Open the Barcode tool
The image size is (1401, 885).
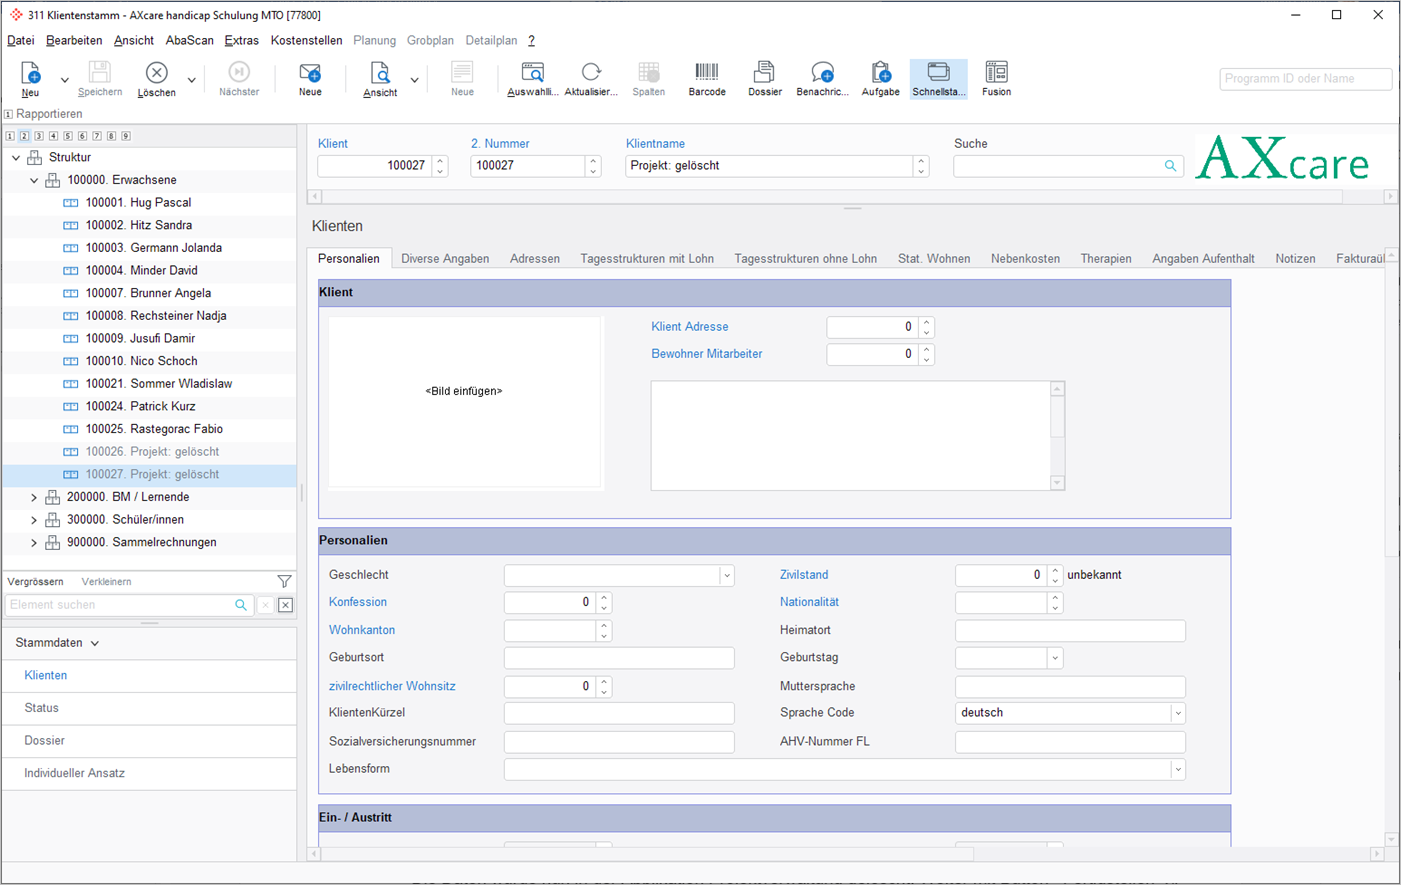point(707,79)
